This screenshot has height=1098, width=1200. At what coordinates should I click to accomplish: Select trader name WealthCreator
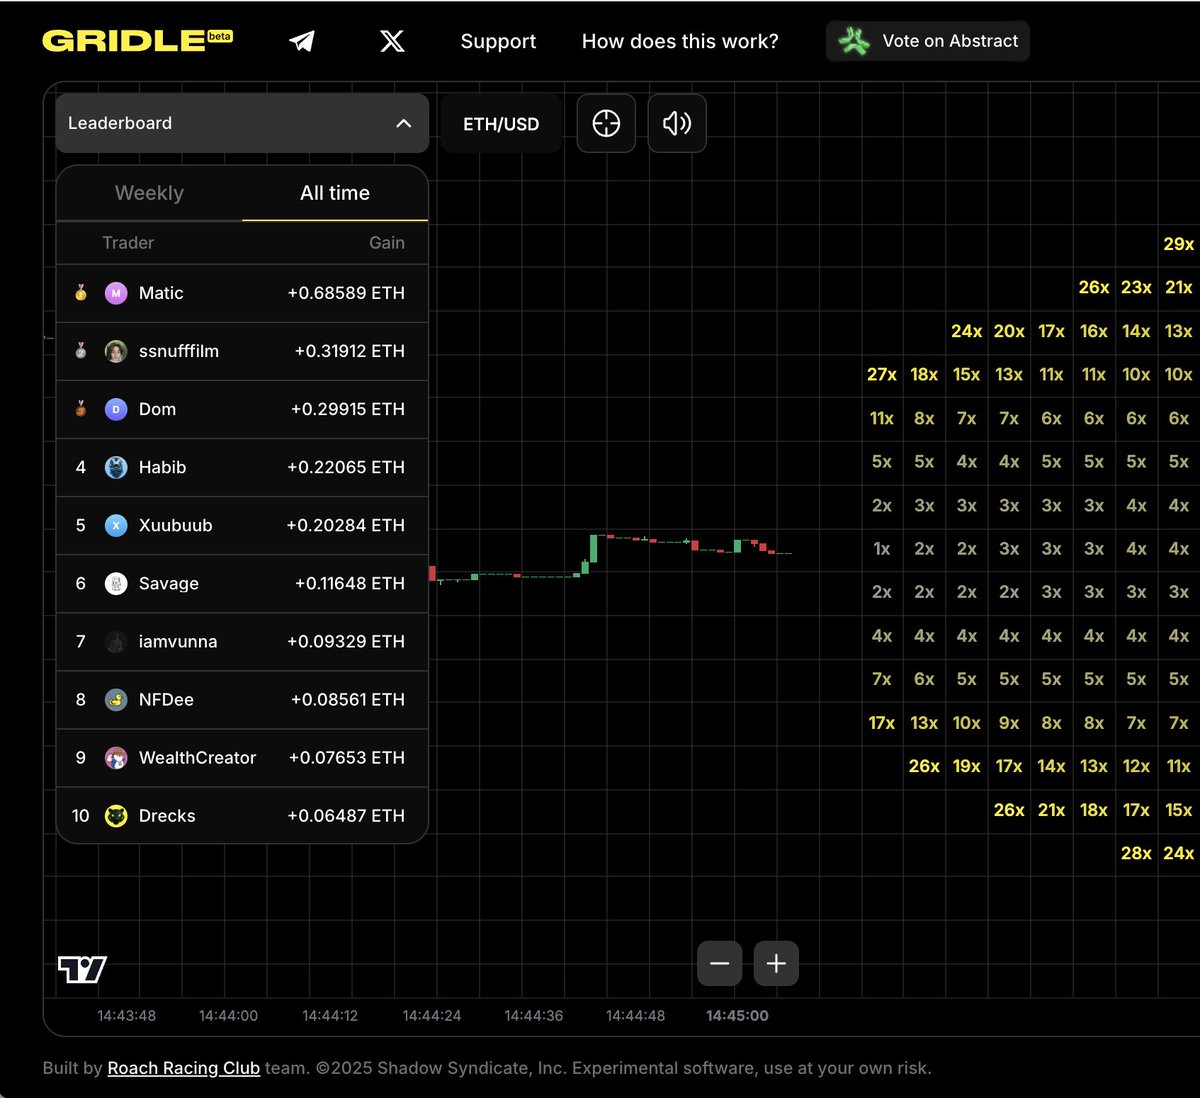pyautogui.click(x=198, y=757)
